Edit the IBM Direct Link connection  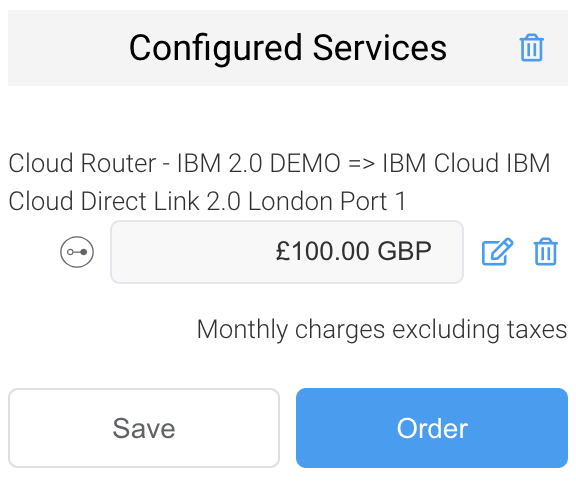click(497, 252)
